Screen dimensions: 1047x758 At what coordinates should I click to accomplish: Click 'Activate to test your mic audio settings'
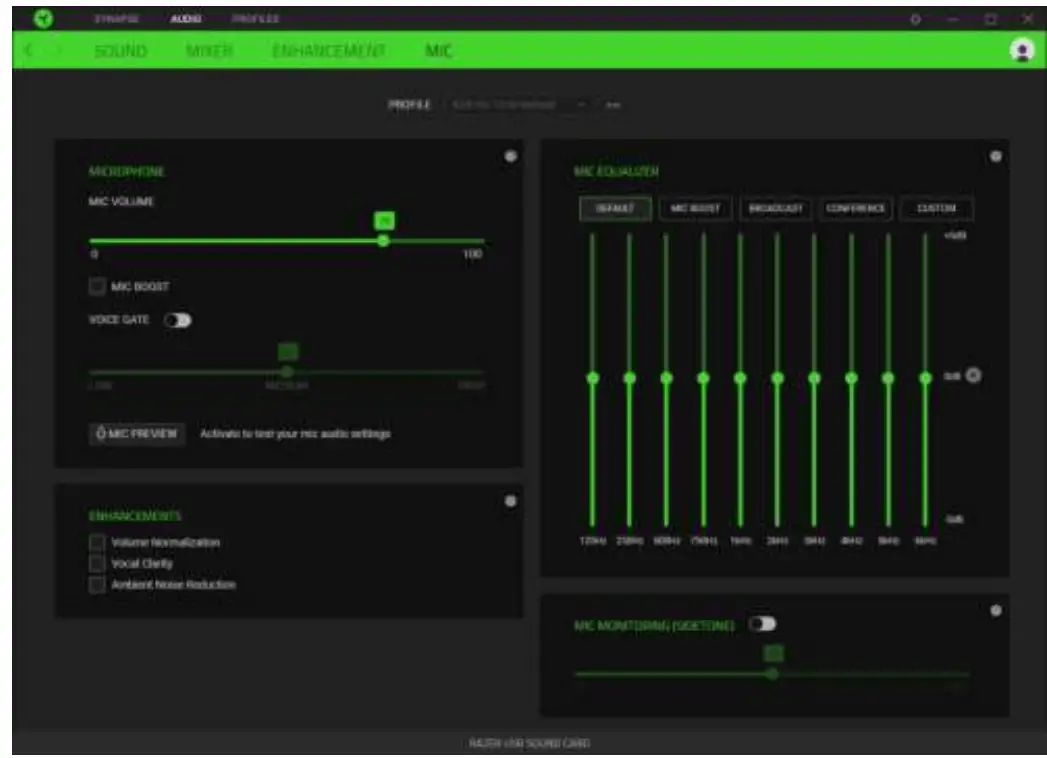pyautogui.click(x=295, y=433)
